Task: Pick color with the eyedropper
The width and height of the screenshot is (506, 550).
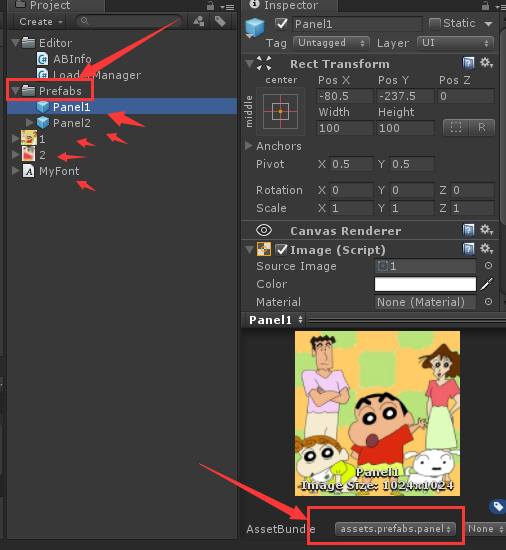Action: (x=487, y=284)
